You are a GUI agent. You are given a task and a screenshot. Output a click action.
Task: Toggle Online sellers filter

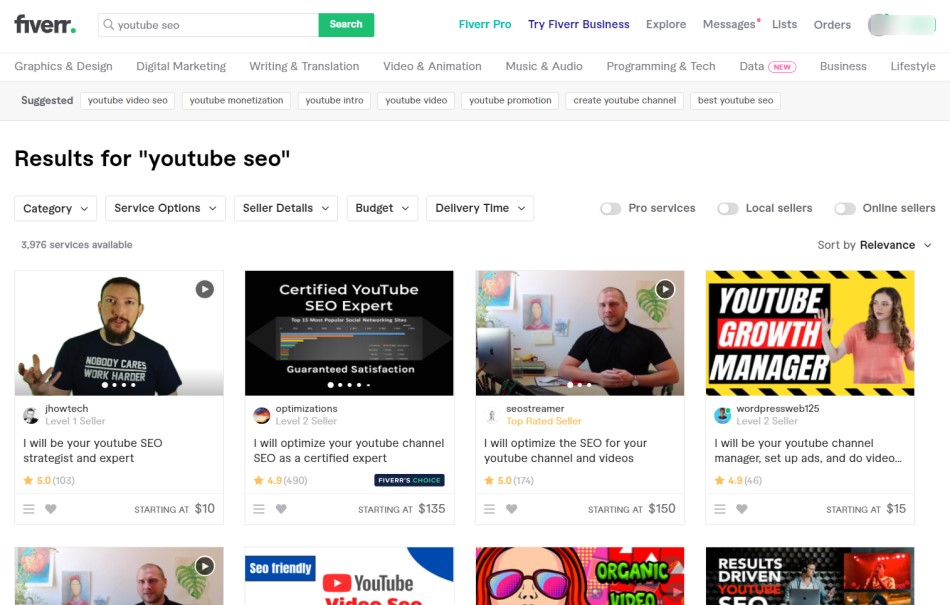845,209
